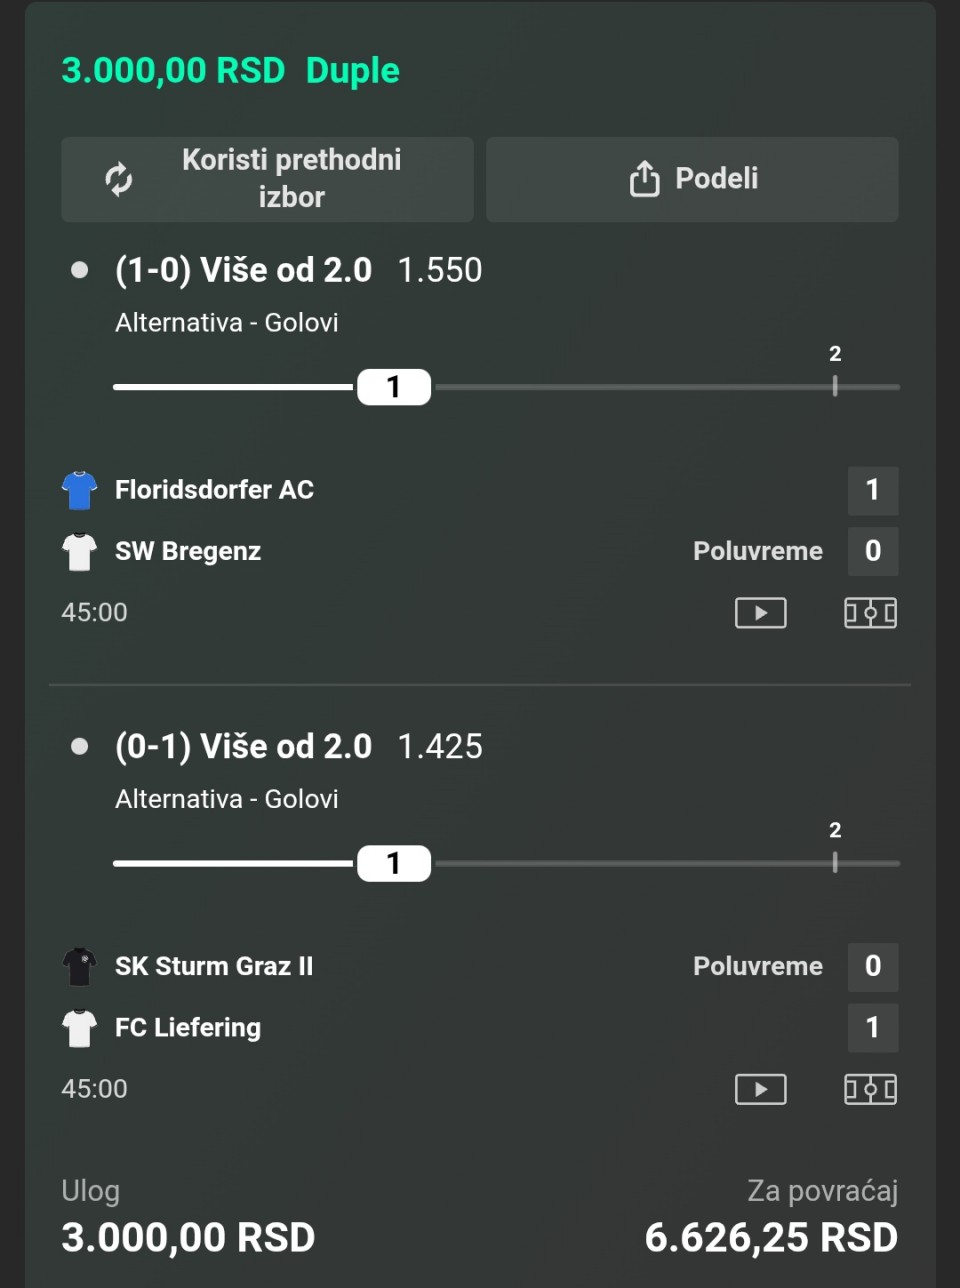Select the bullet beside (0-1) Više od 2.0

coord(80,746)
